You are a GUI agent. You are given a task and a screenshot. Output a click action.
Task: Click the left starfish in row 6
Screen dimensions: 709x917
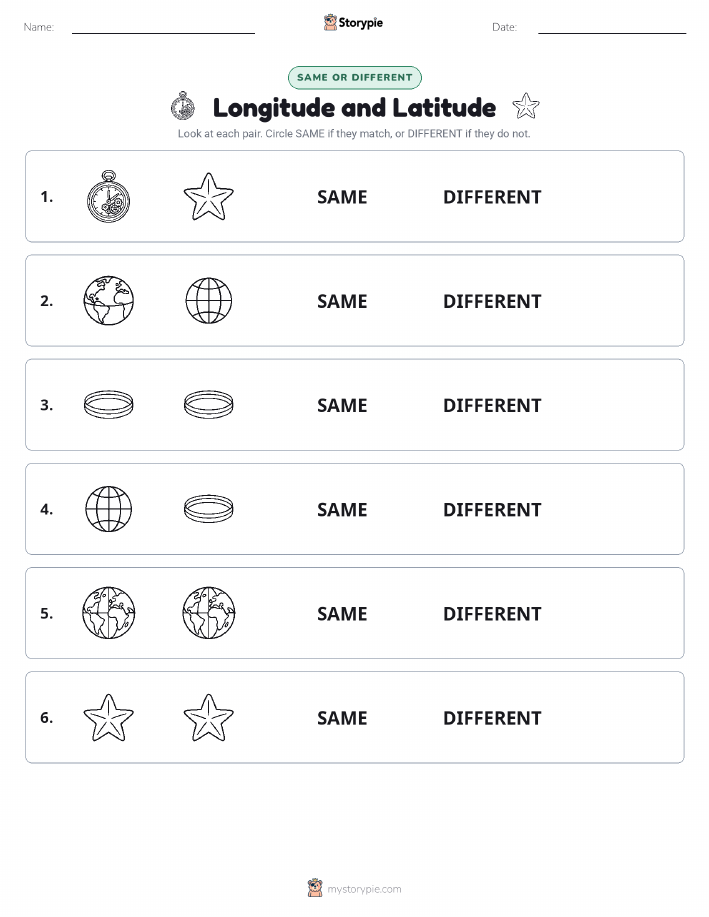coord(109,718)
